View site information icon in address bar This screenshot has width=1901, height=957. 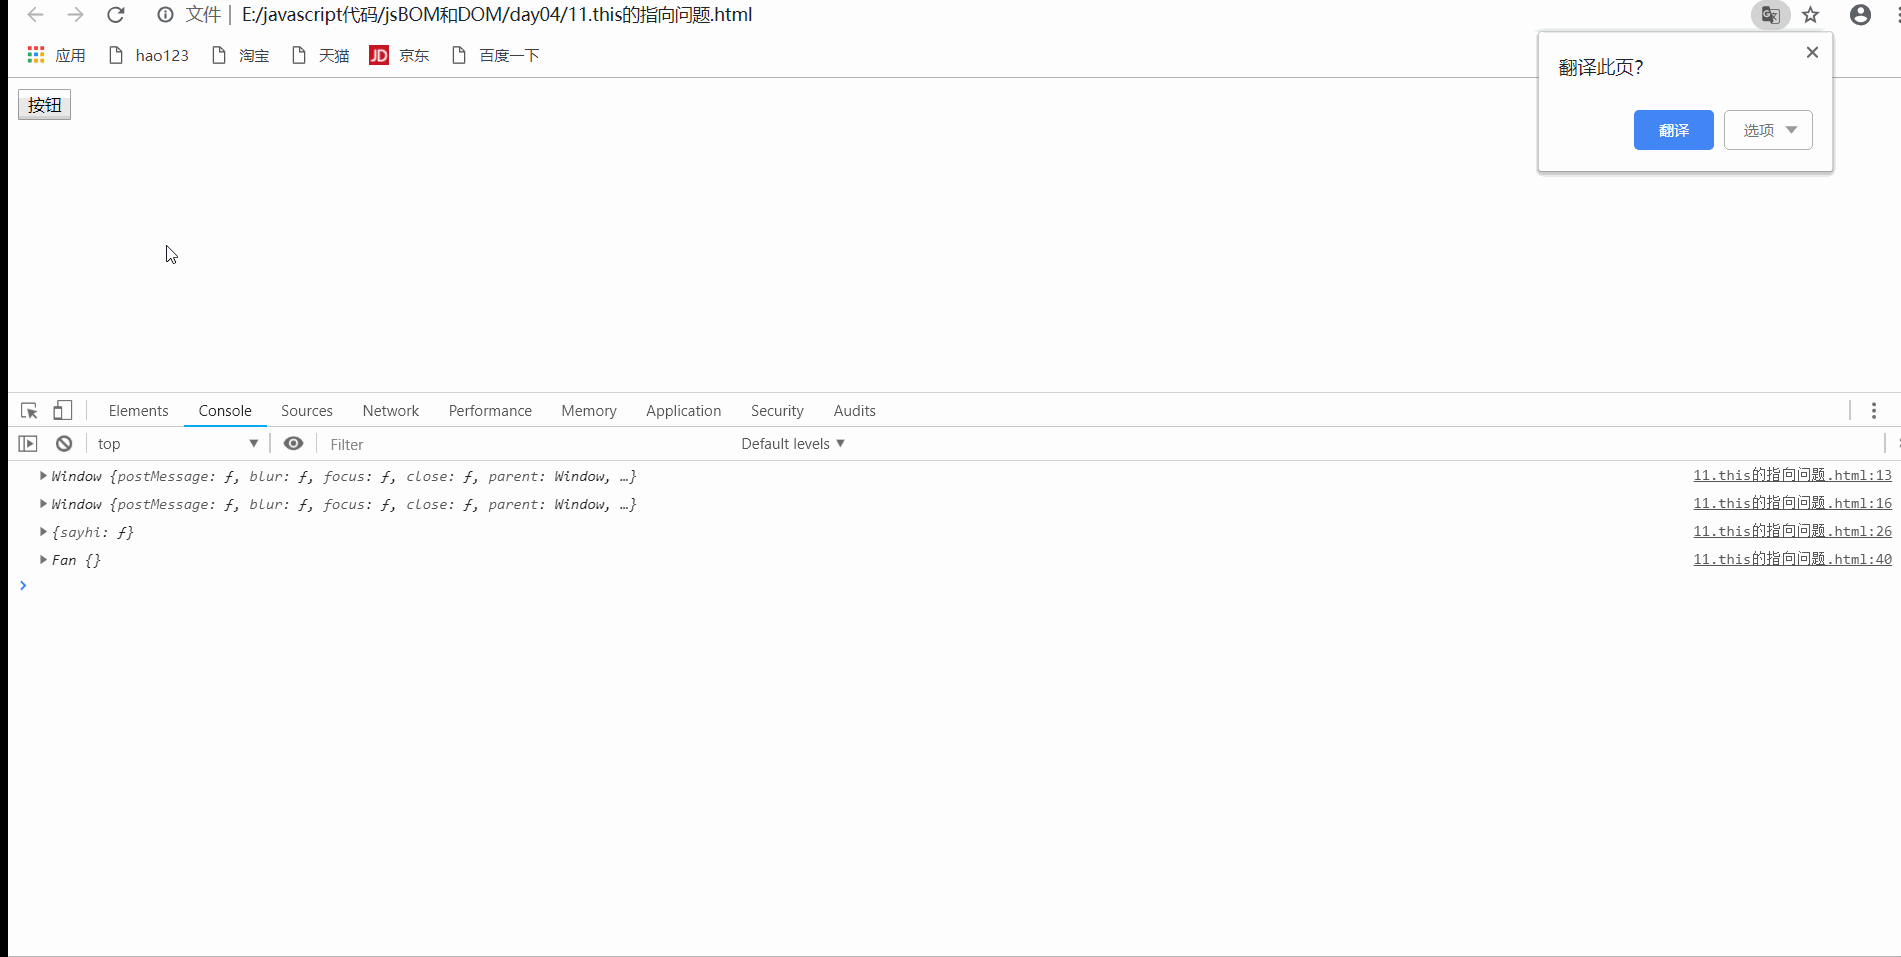[165, 15]
